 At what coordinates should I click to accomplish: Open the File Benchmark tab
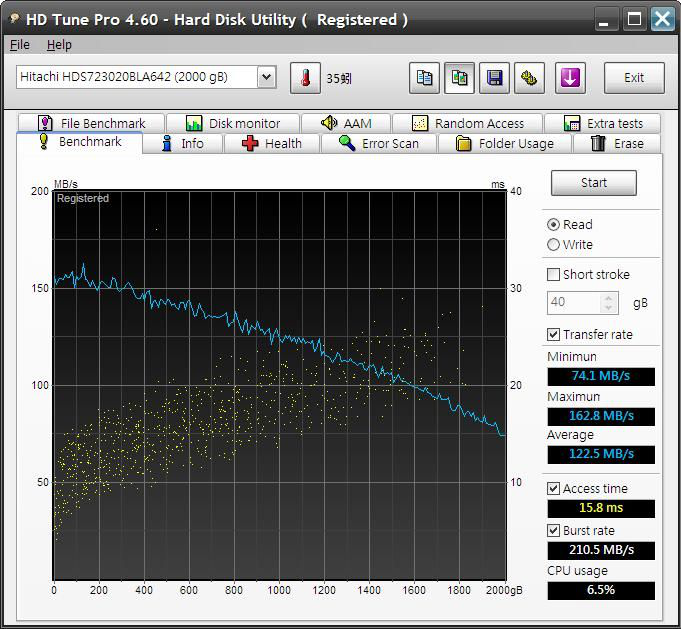click(x=91, y=123)
